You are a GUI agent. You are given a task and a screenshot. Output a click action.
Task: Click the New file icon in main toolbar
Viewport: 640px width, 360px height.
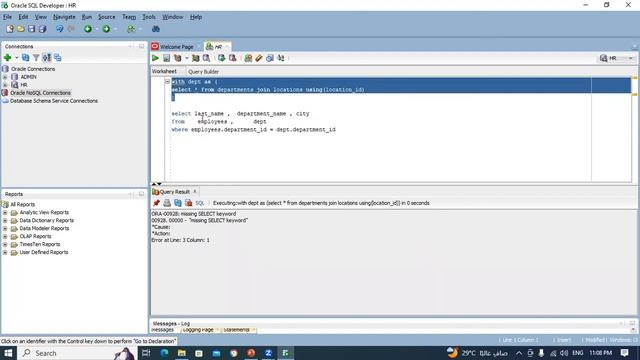pos(10,29)
